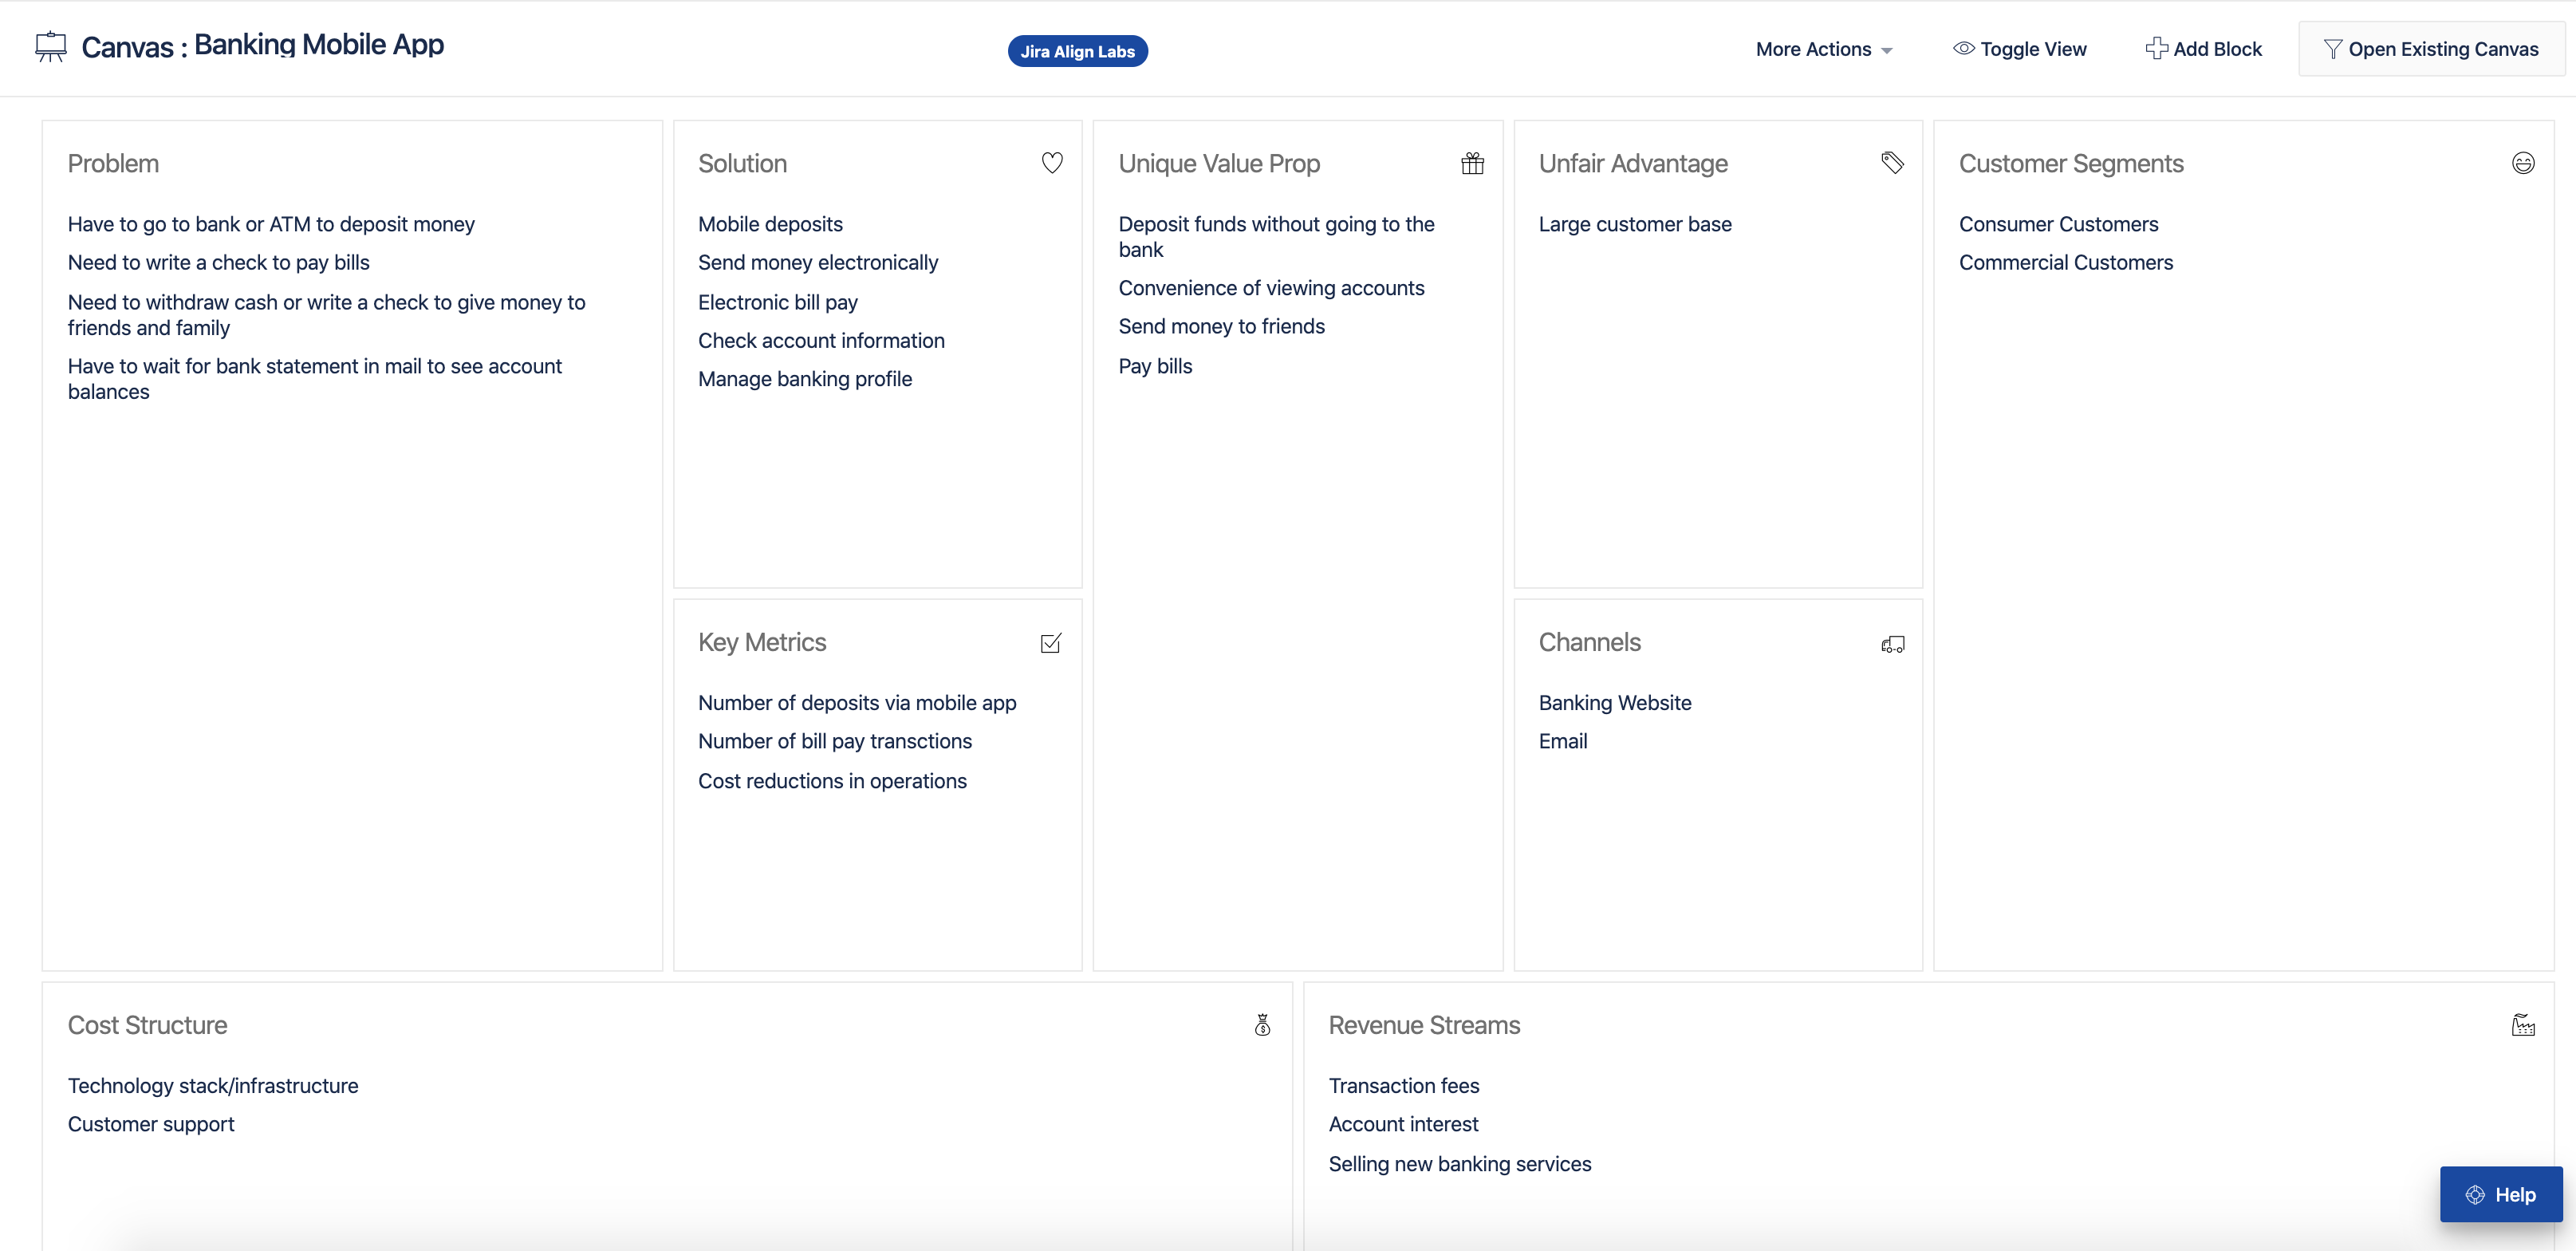
Task: Click the Jira Align Labs badge
Action: [x=1077, y=51]
